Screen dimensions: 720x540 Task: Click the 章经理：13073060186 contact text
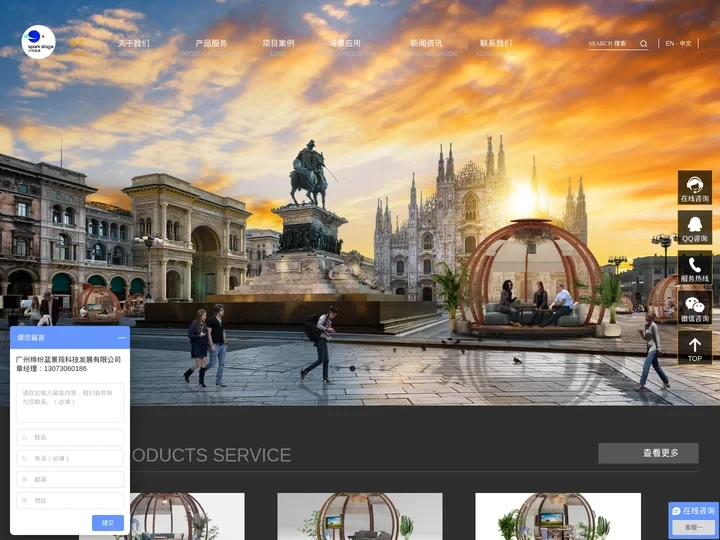coord(51,368)
